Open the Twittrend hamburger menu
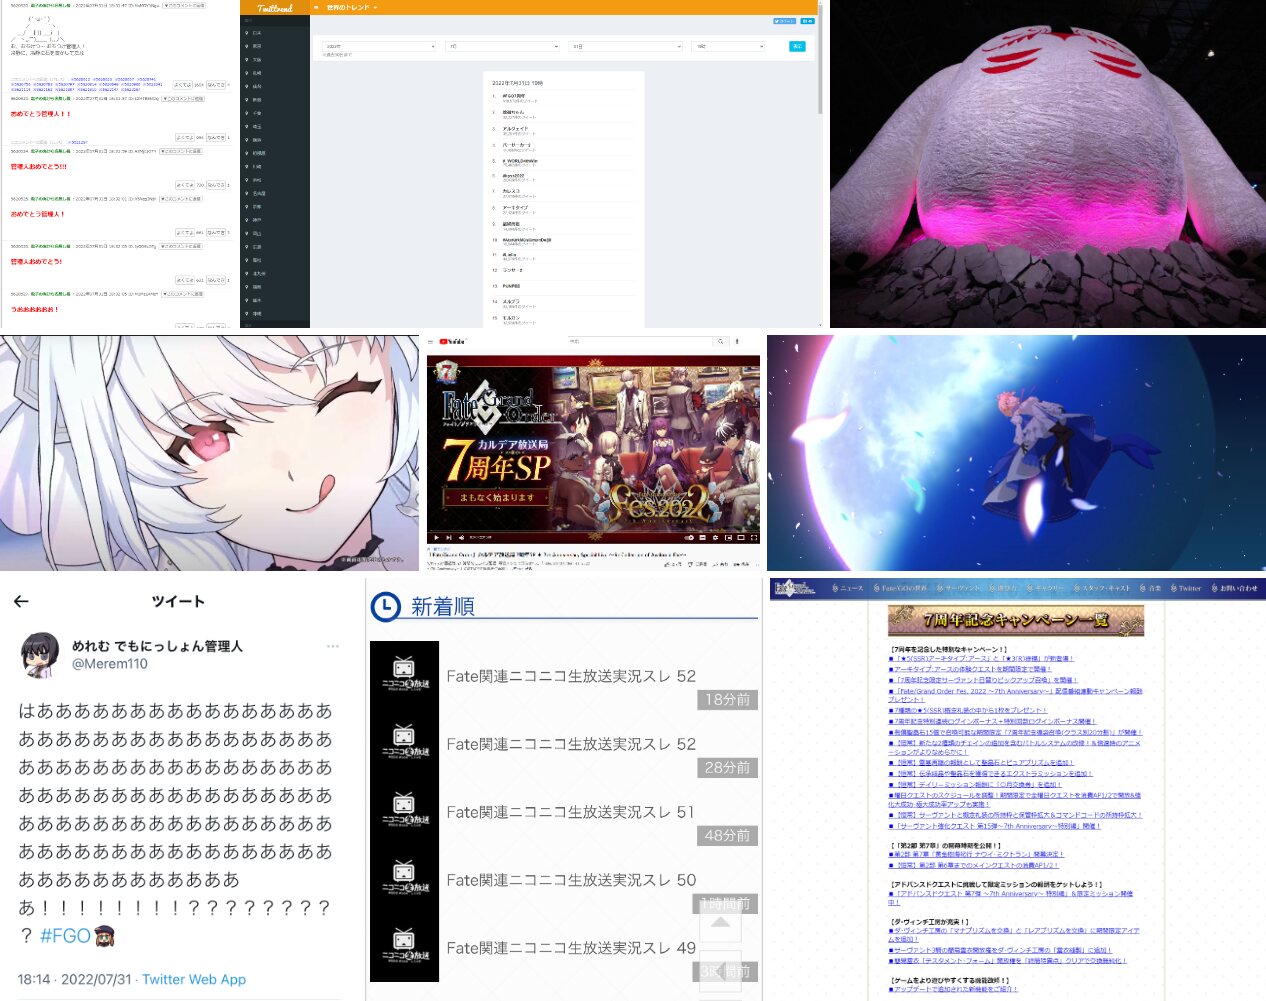The image size is (1266, 1001). tap(316, 8)
